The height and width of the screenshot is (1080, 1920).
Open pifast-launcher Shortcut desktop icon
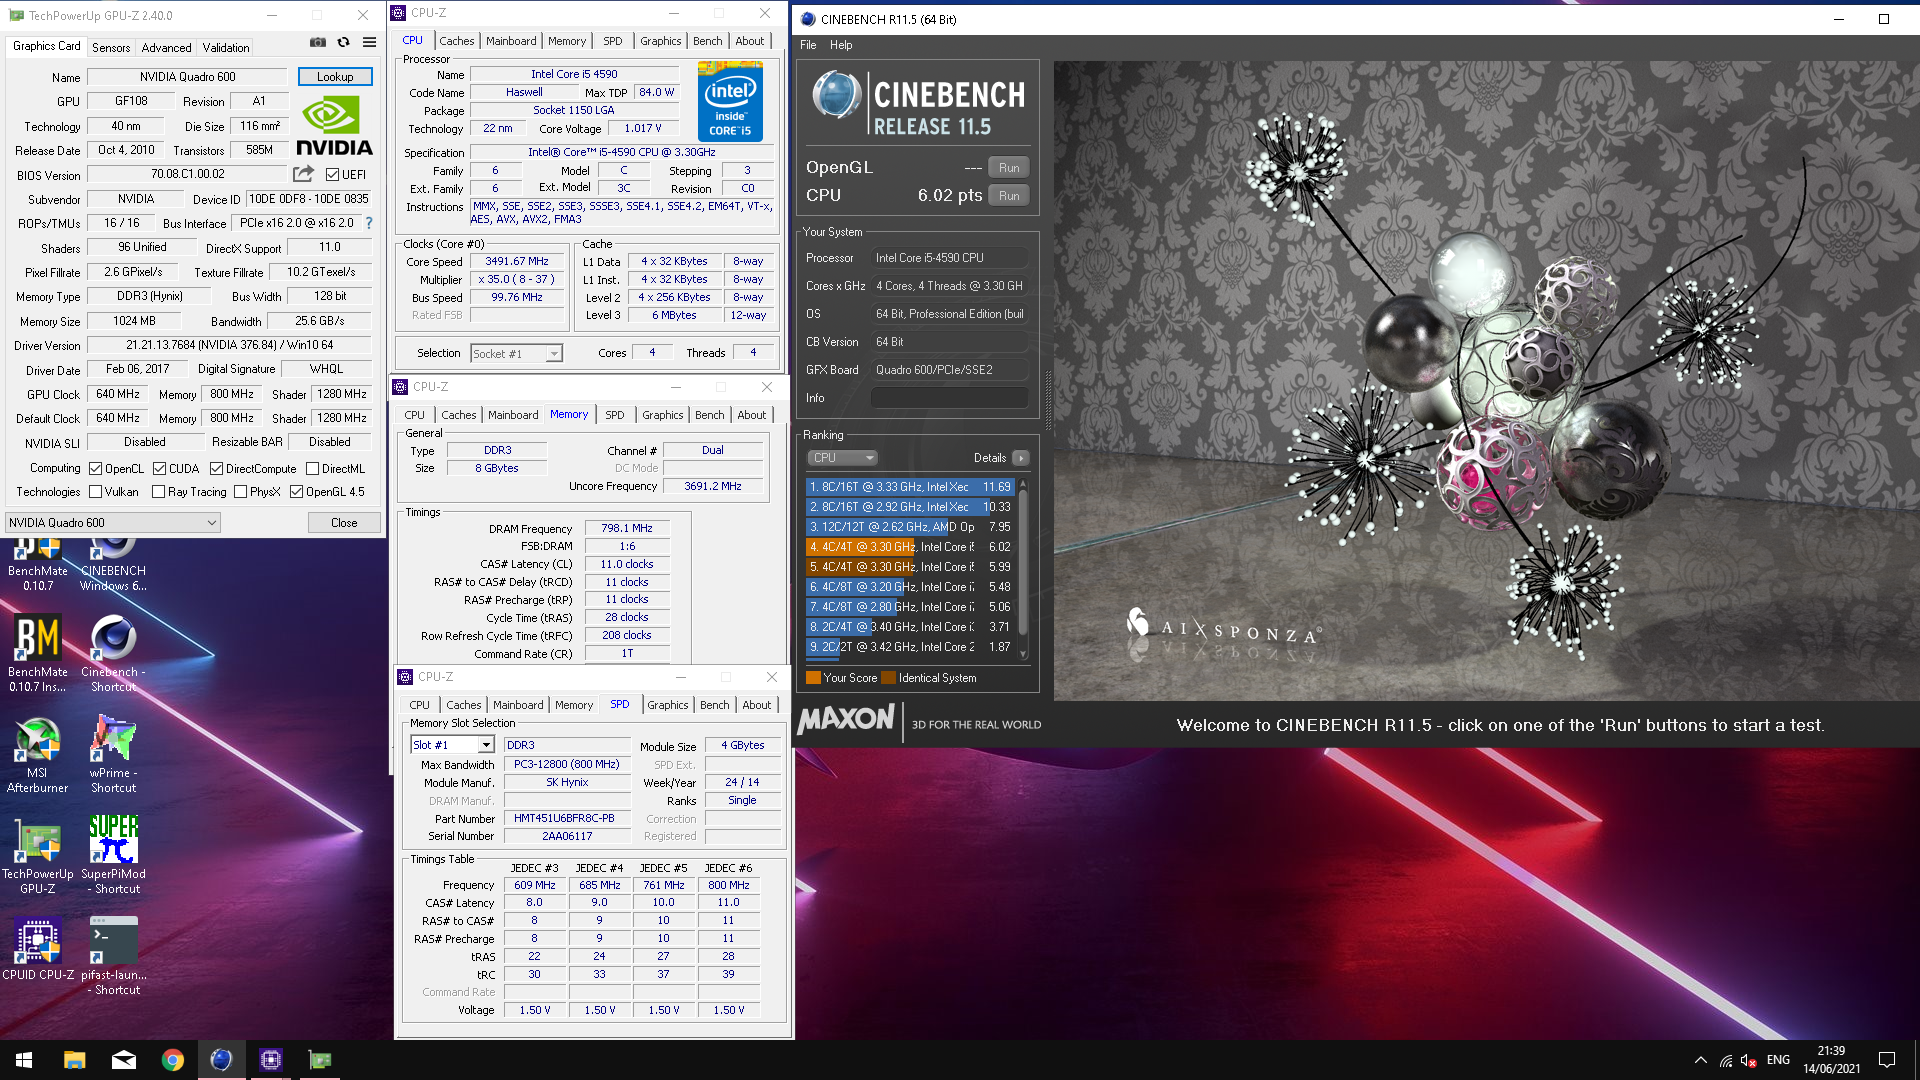coord(113,957)
